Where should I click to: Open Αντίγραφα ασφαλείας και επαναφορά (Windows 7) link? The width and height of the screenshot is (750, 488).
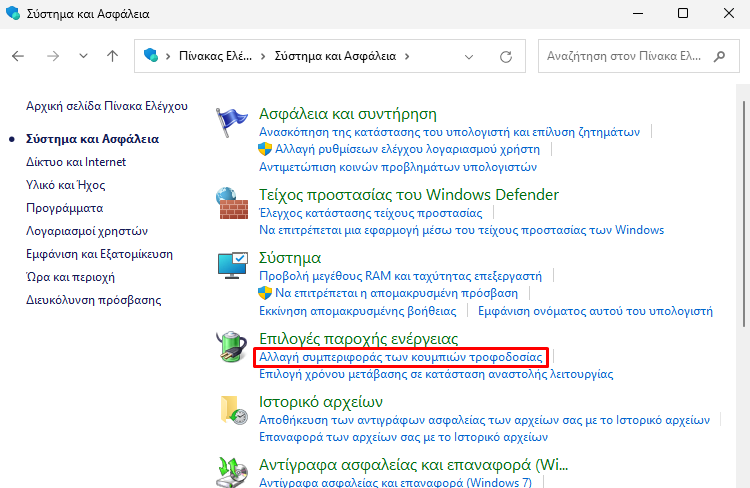tap(395, 482)
